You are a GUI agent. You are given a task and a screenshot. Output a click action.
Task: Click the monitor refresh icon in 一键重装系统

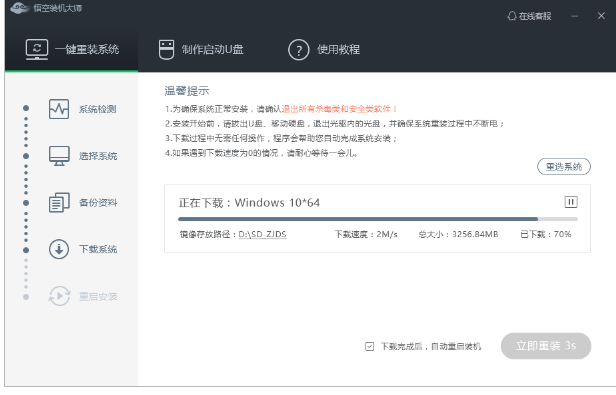pos(37,50)
